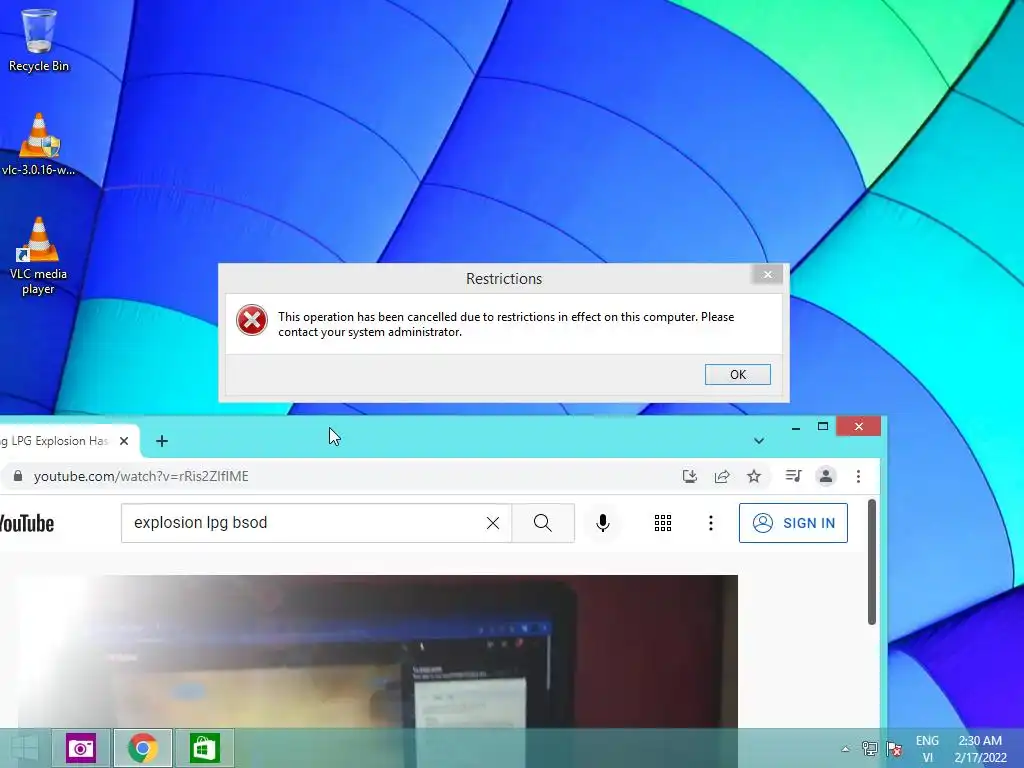The image size is (1024, 768).
Task: Show hidden tray icons arrow
Action: click(x=845, y=749)
